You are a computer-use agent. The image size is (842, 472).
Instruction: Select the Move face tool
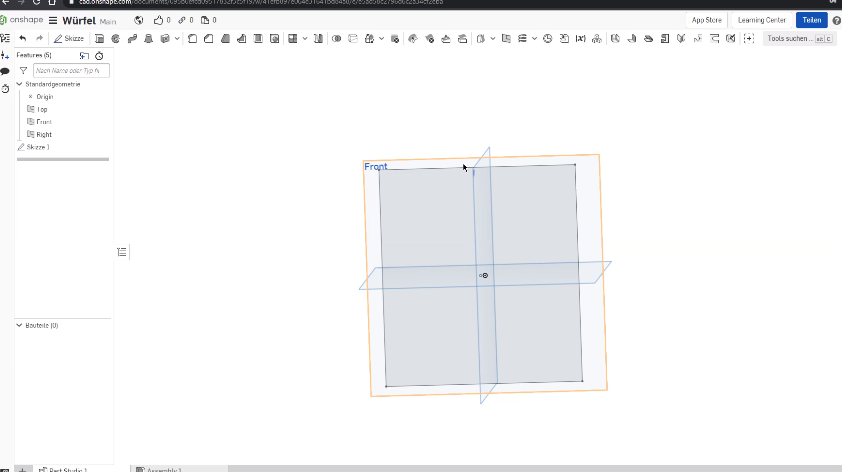coord(446,38)
